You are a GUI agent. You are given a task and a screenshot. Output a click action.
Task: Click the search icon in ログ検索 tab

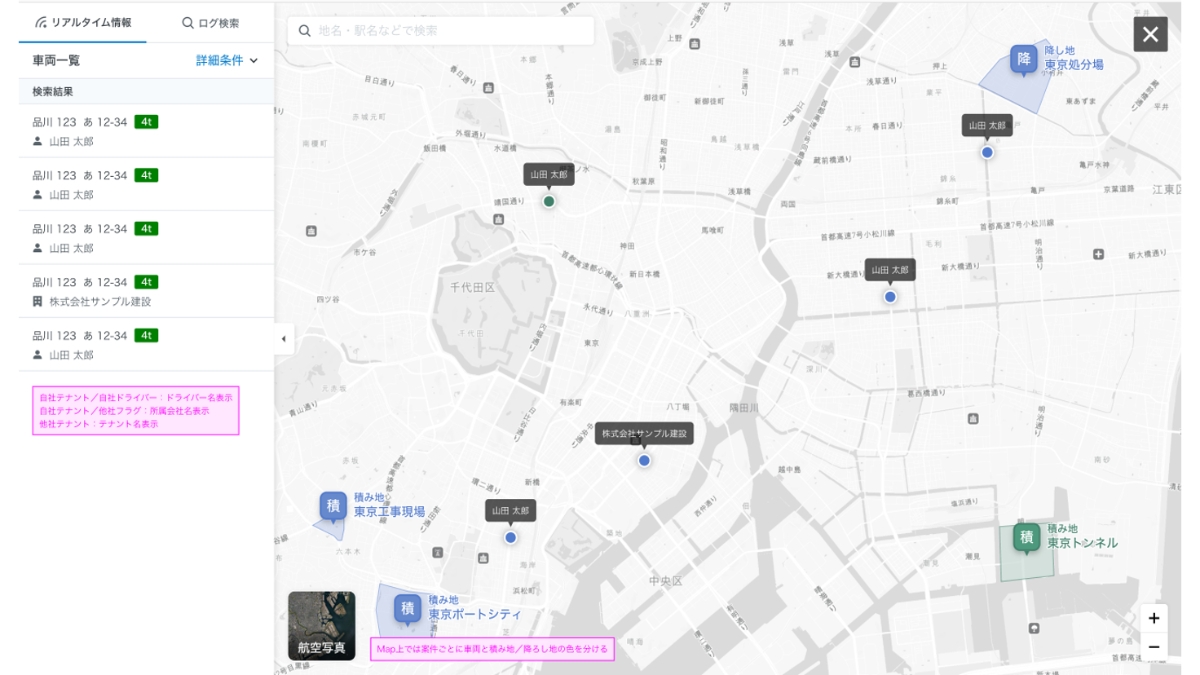click(187, 22)
